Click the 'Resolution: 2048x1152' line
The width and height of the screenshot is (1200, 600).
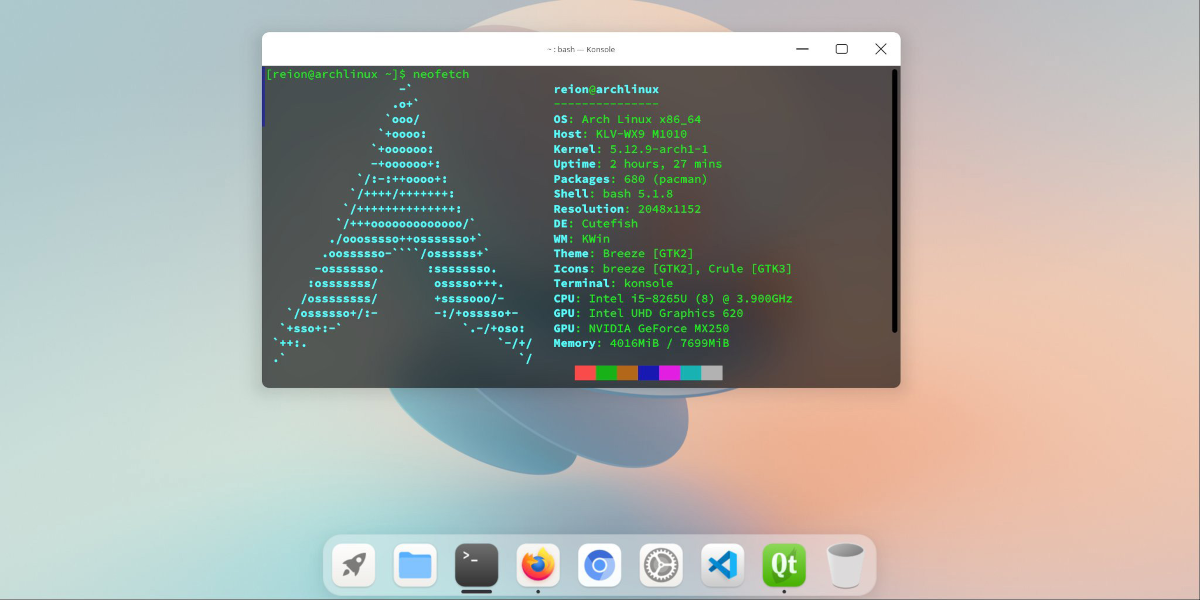[627, 209]
